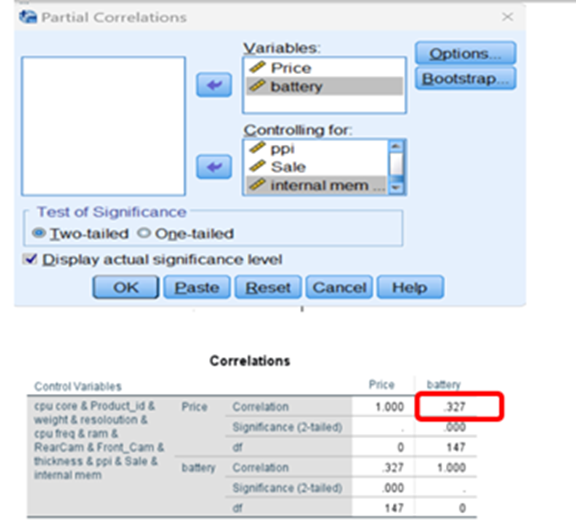This screenshot has height=524, width=576.
Task: Click the ruler icon next to Sale
Action: [x=257, y=166]
